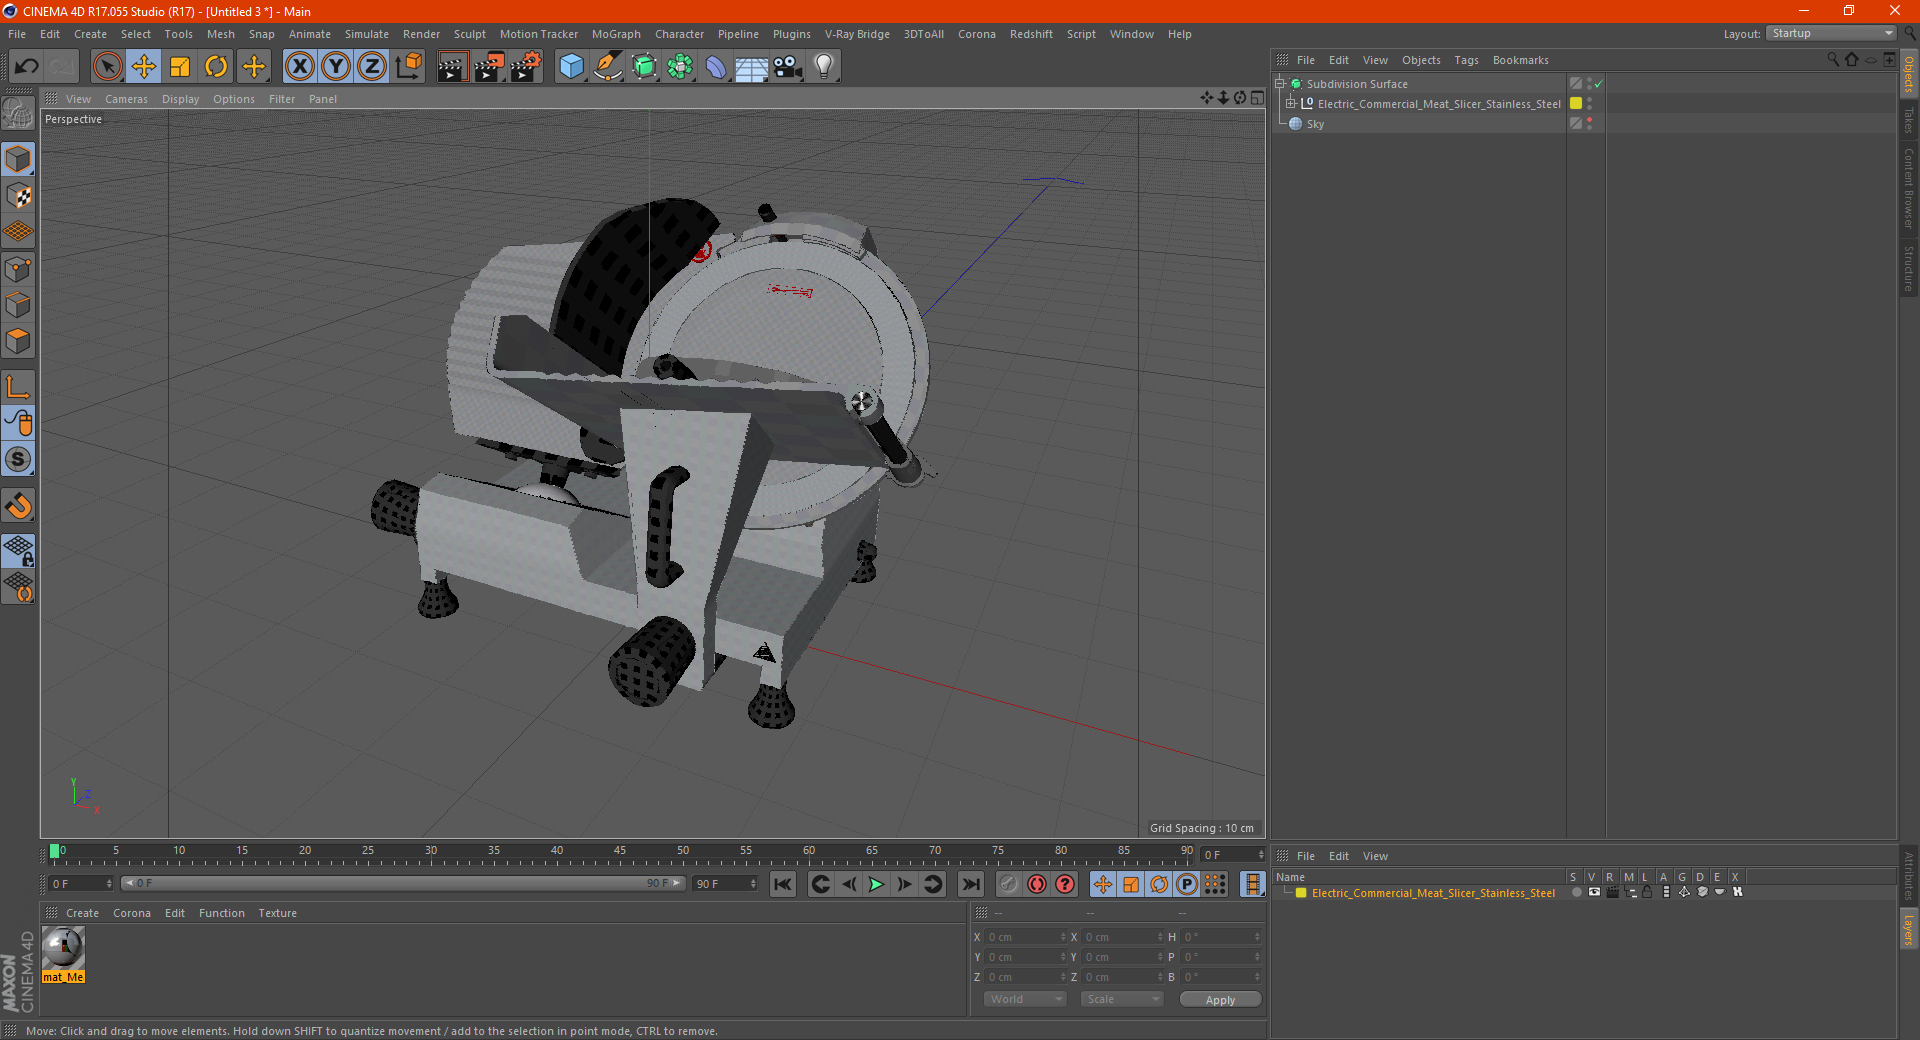1920x1040 pixels.
Task: Select Points mode in left sidebar
Action: [x=18, y=269]
